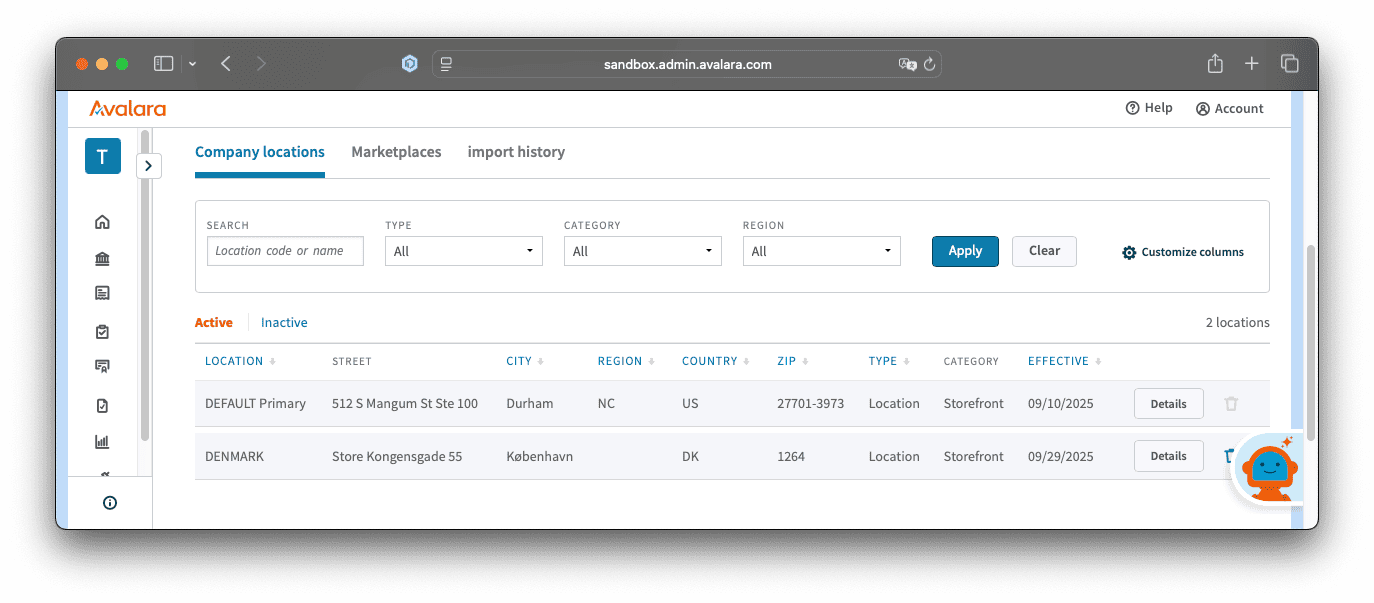Open the Type filter dropdown
Viewport: 1374px width, 603px height.
pos(463,251)
